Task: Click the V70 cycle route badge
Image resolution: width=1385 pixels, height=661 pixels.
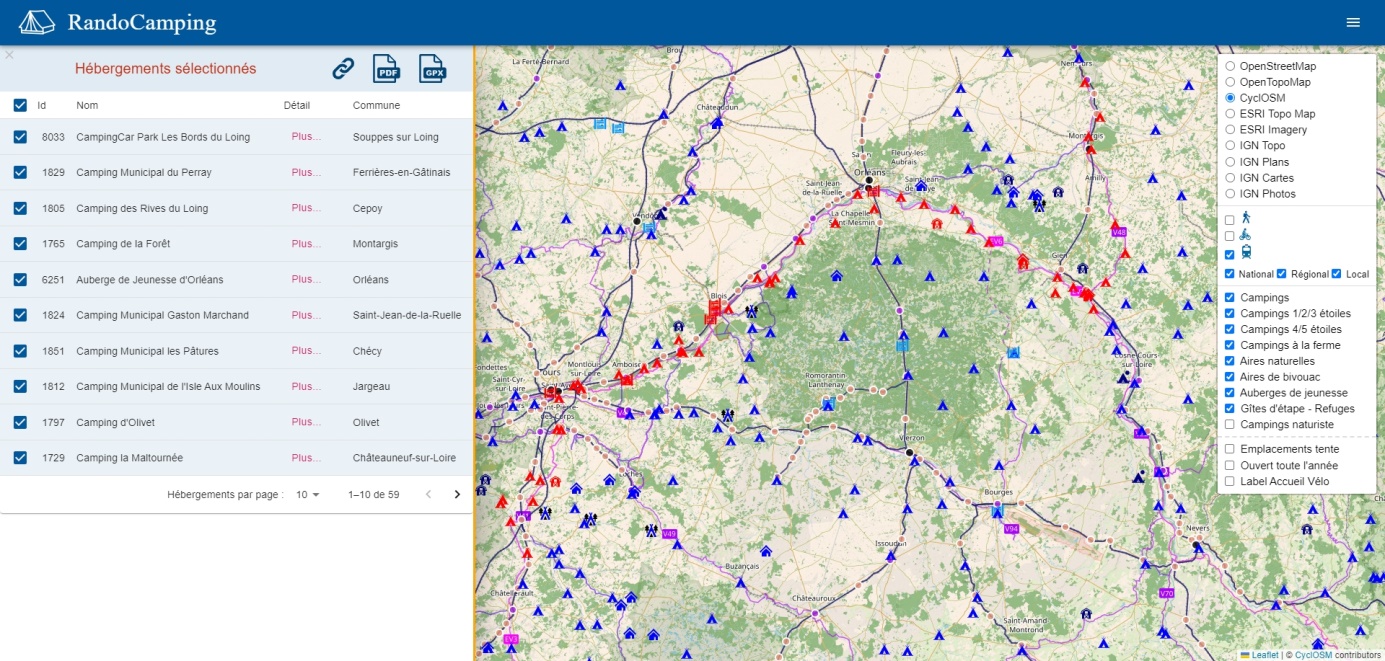Action: click(x=1166, y=593)
